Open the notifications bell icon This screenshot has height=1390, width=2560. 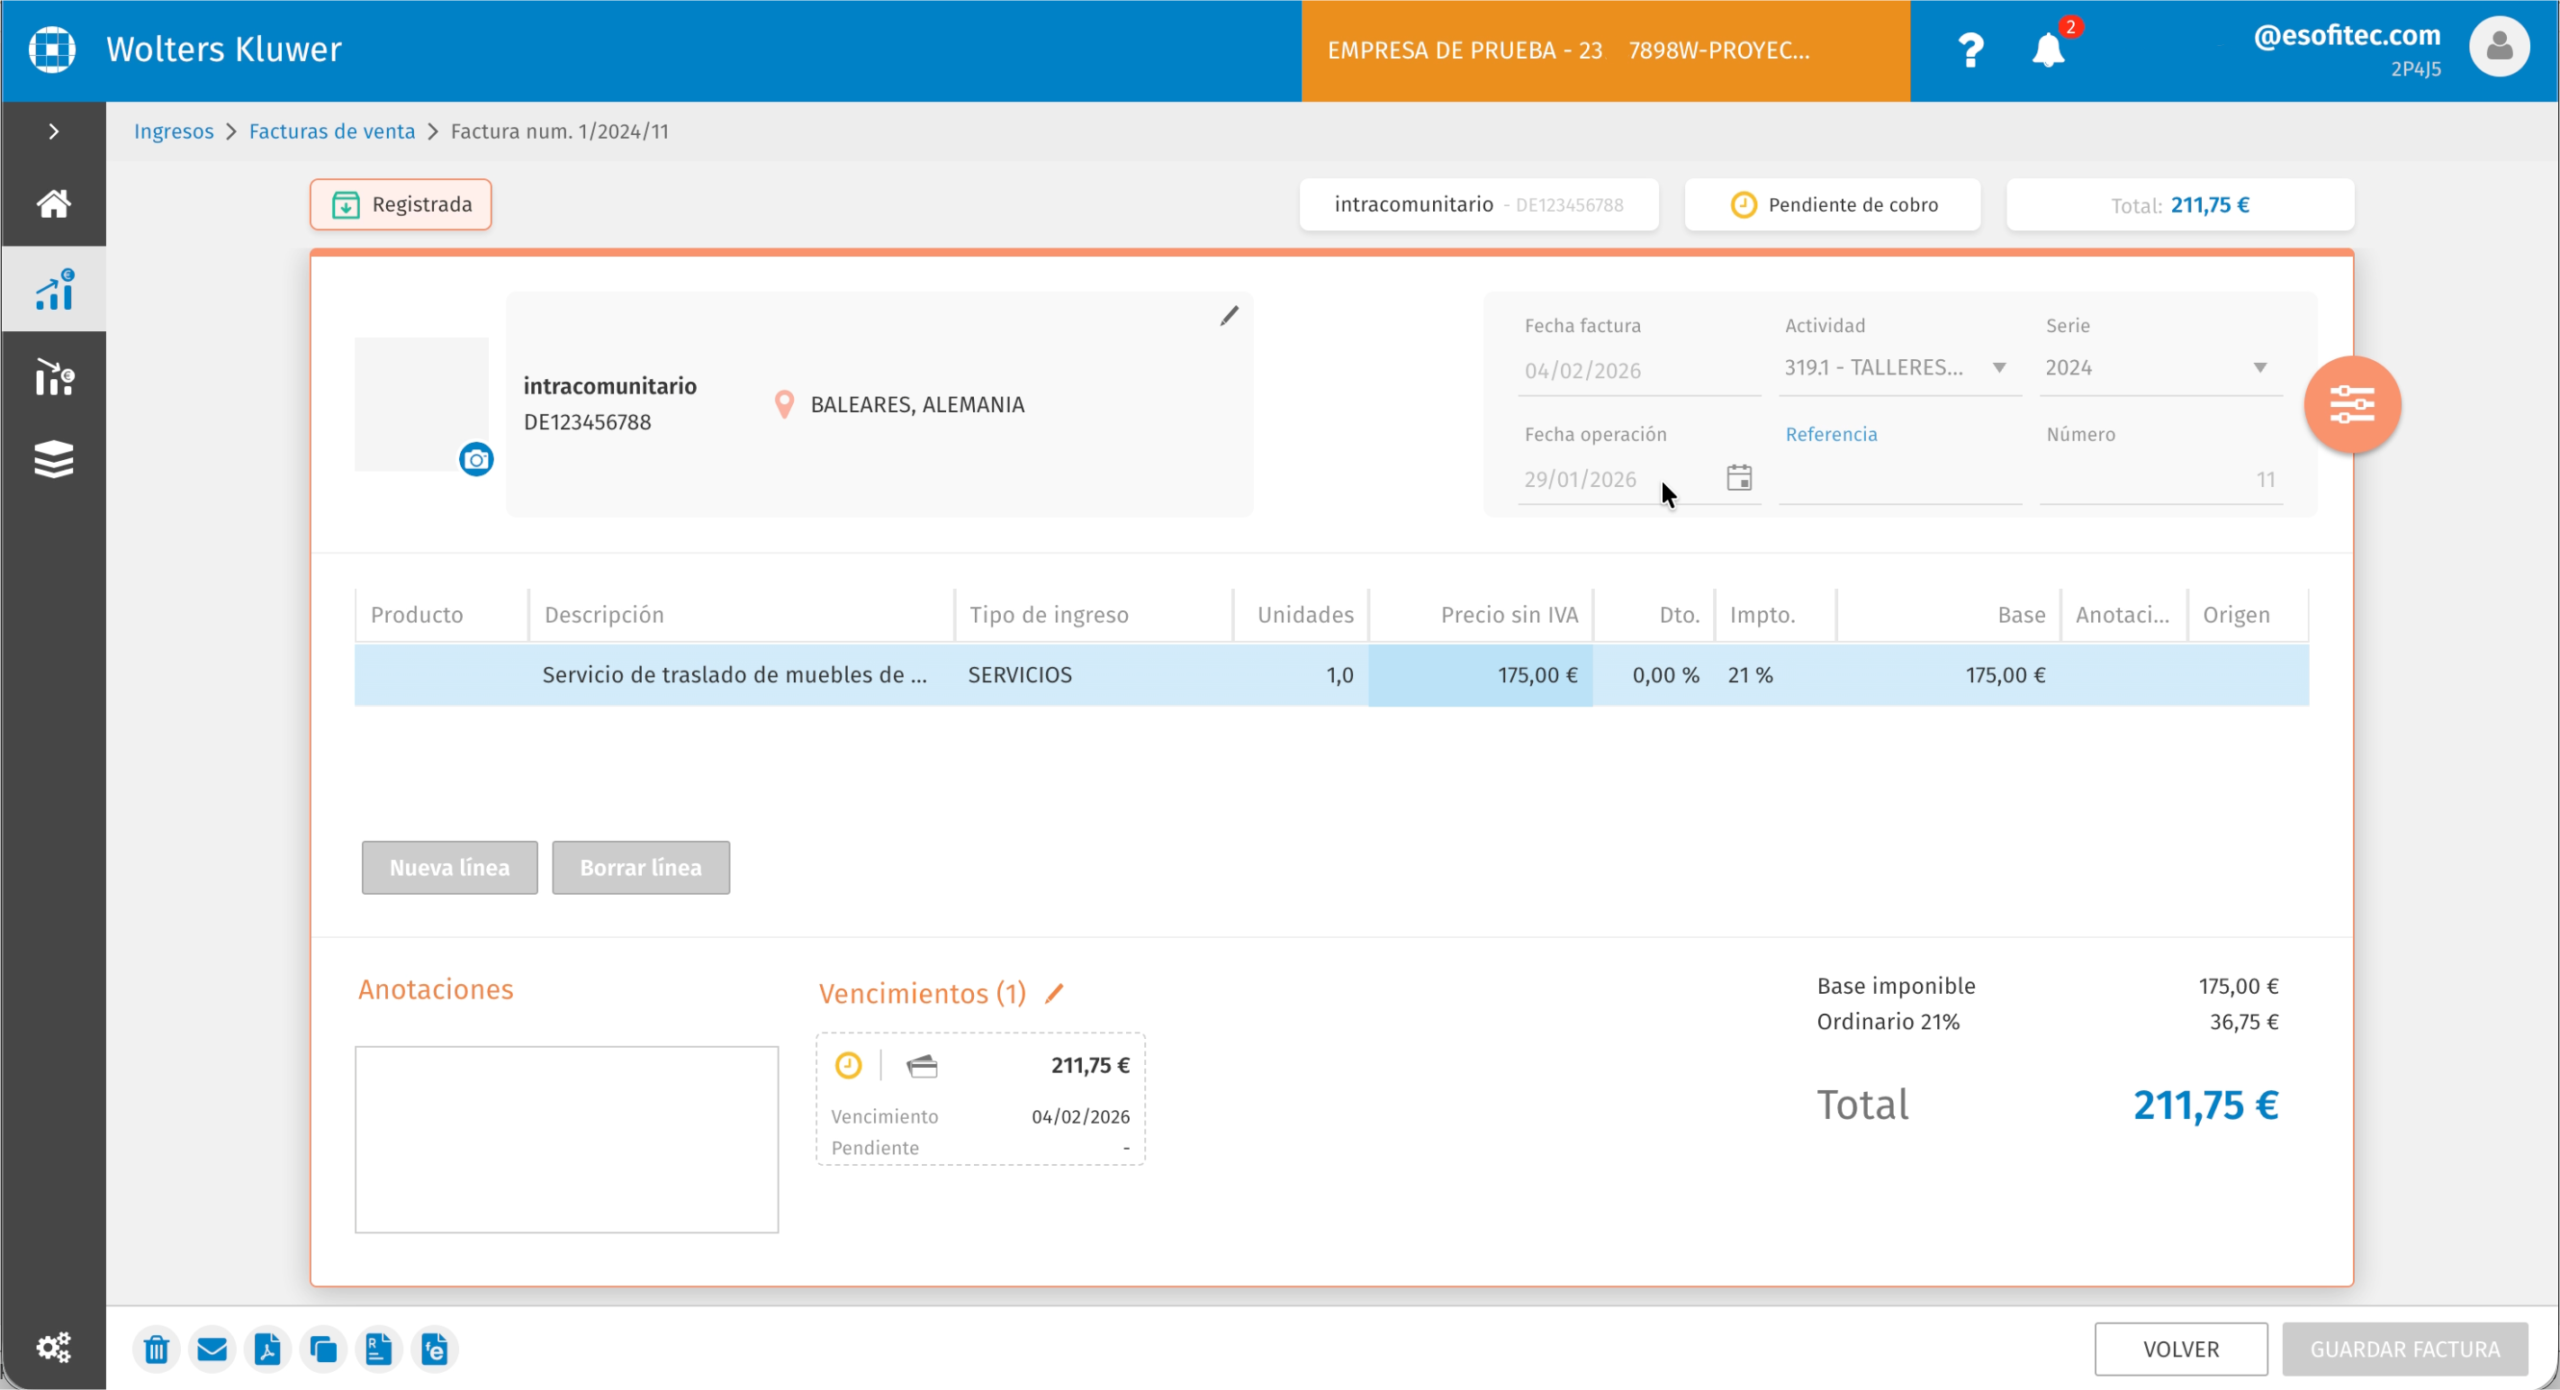coord(2048,49)
